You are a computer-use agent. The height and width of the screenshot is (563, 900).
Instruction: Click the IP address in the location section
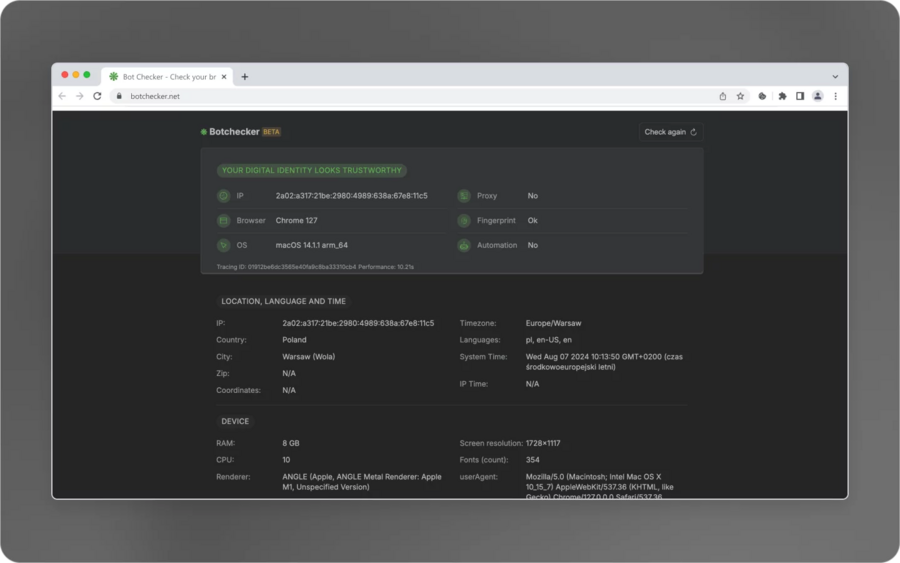coord(358,323)
